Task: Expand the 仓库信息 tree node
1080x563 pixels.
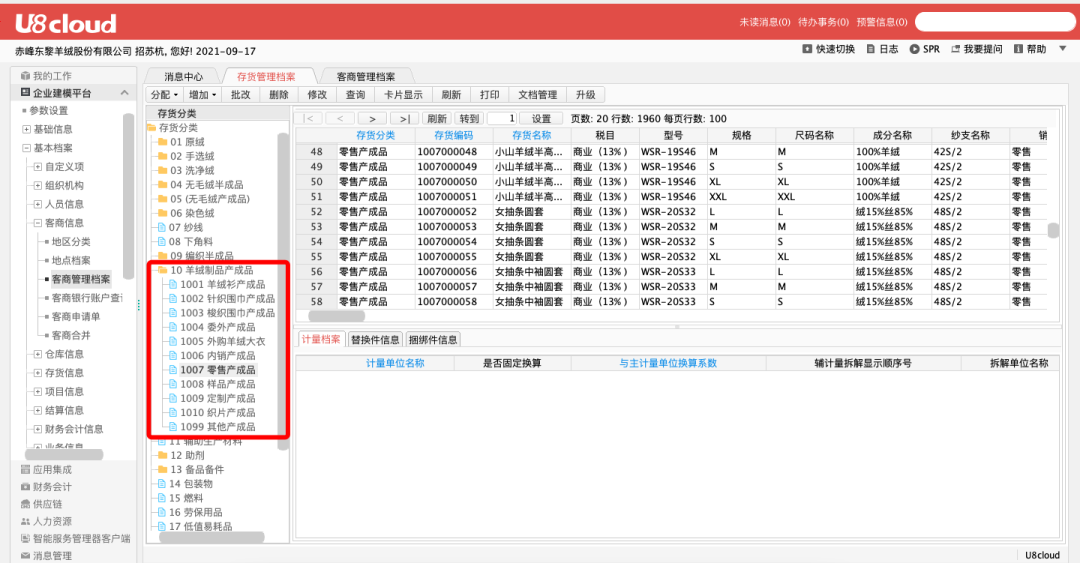Action: pos(37,354)
